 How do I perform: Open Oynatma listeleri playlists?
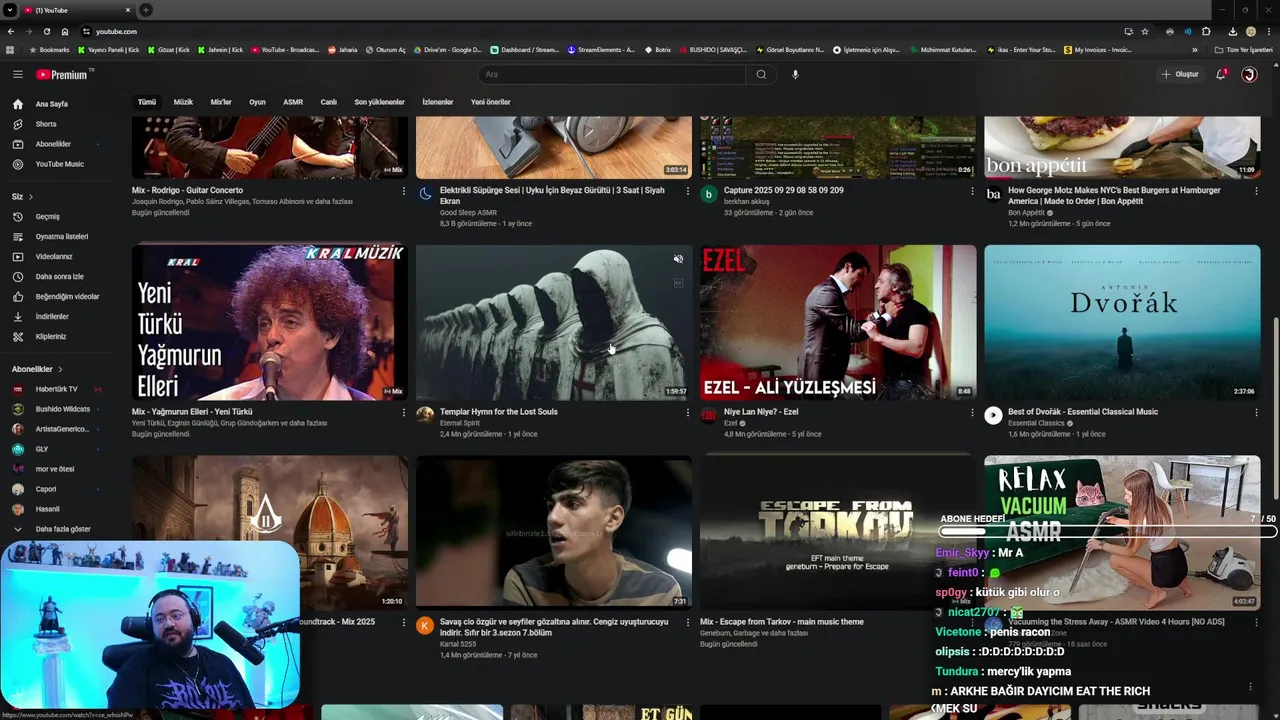pos(61,236)
